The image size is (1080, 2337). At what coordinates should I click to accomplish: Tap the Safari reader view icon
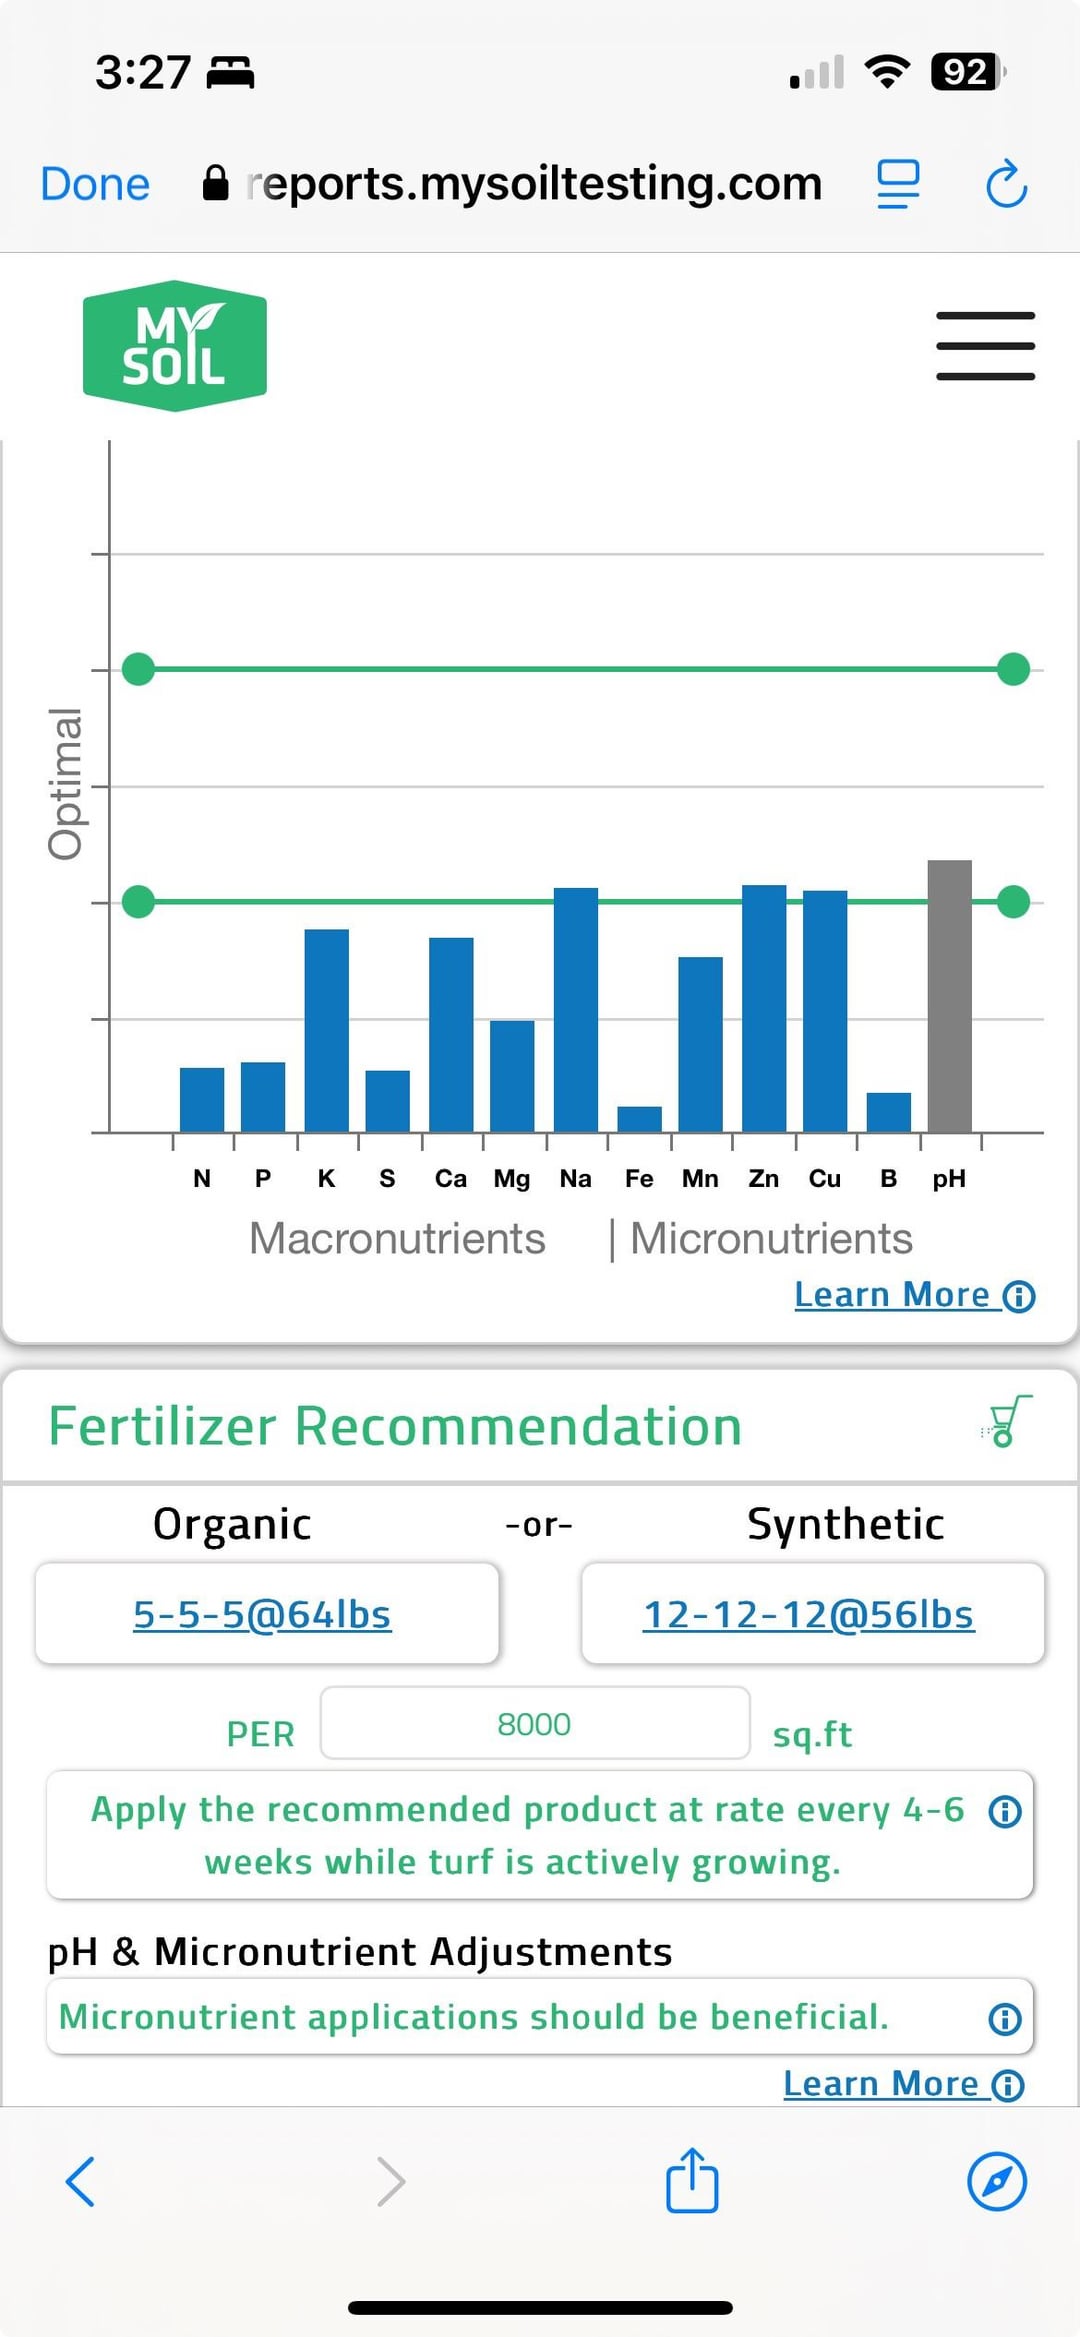pyautogui.click(x=897, y=184)
